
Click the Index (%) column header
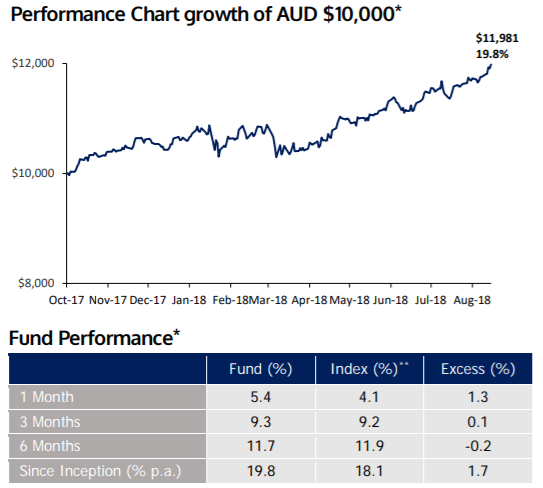[x=370, y=369]
